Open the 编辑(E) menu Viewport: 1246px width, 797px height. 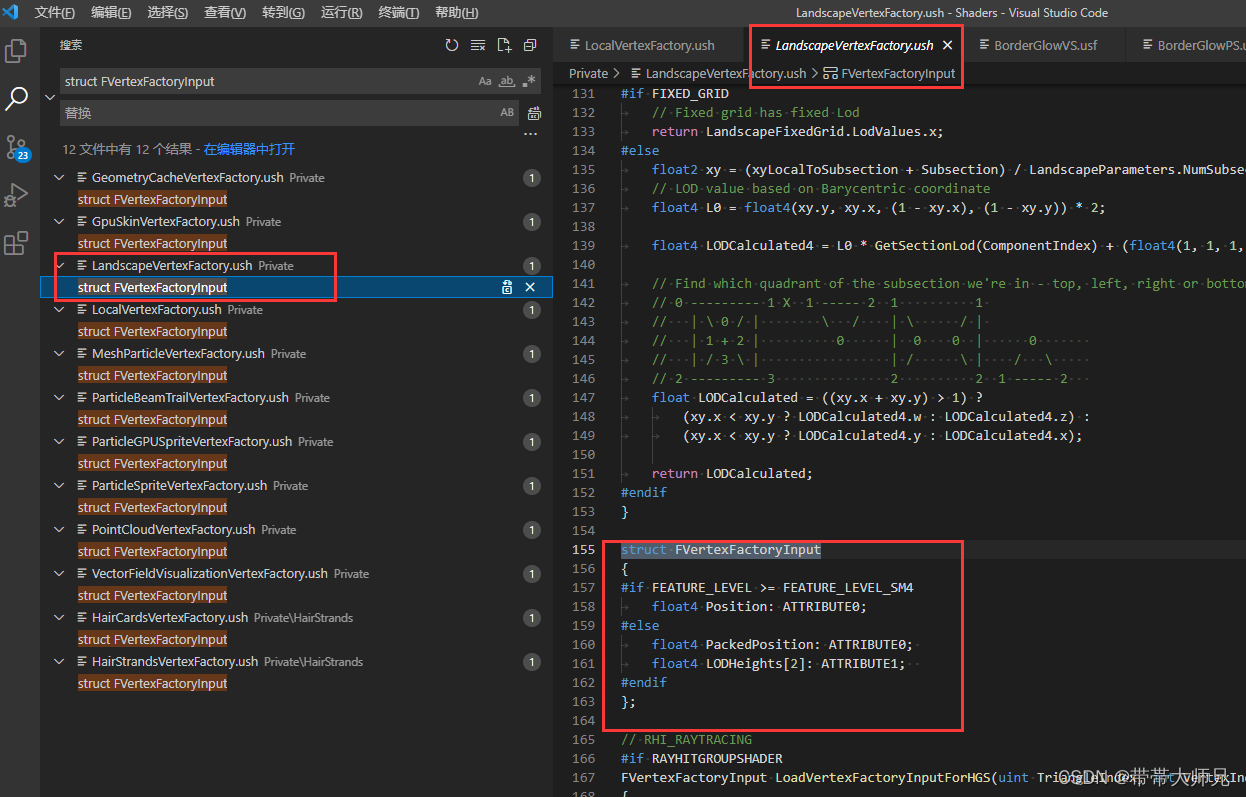point(111,13)
